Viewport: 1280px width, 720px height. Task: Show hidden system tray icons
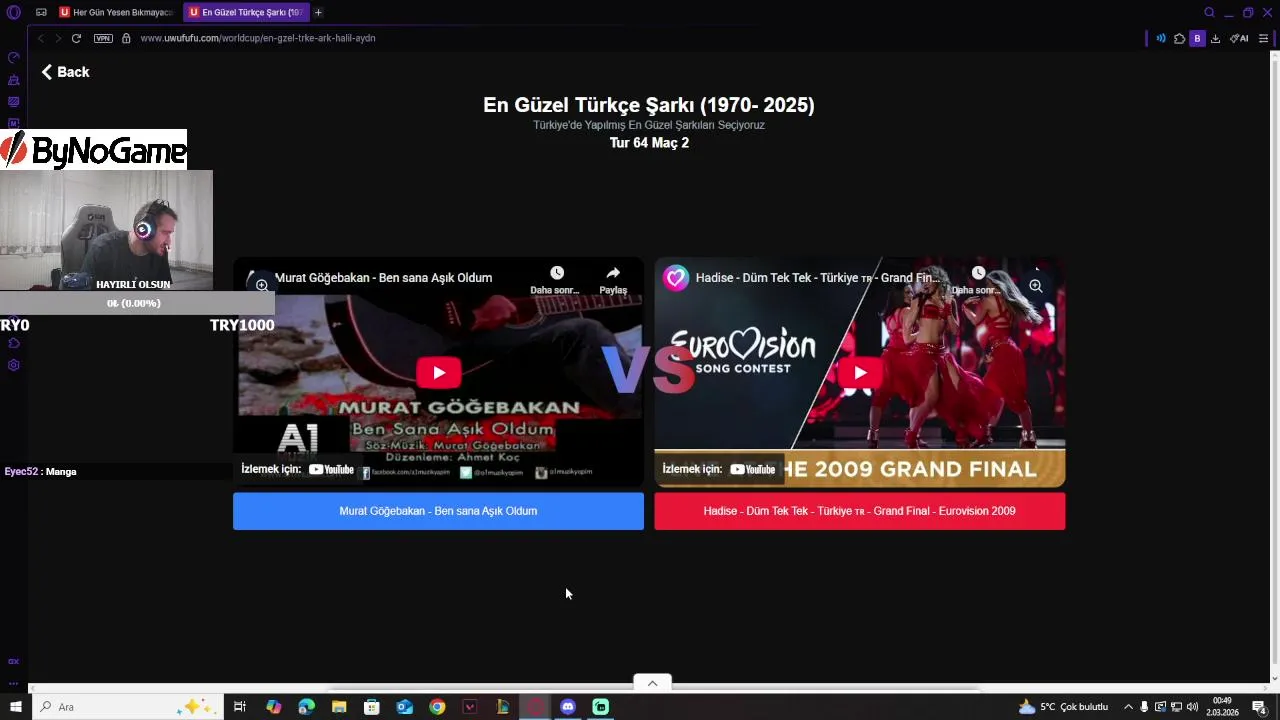point(1129,707)
